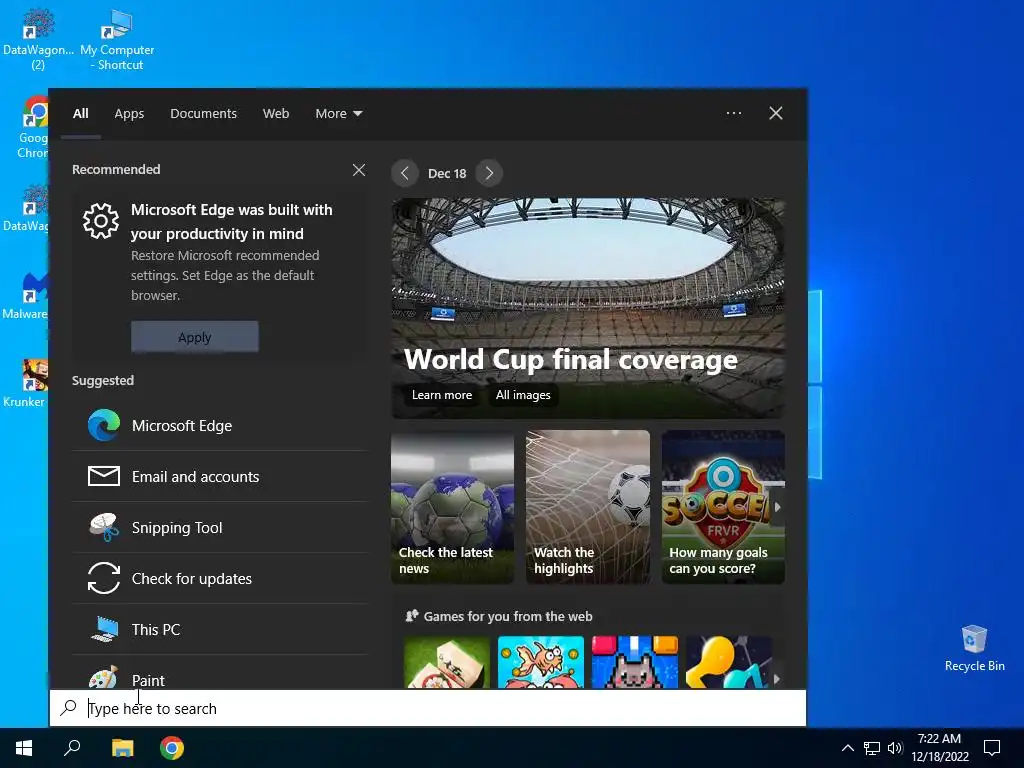Open the yellow figure game thumbnail
Screen dimensions: 1024x768
729,662
